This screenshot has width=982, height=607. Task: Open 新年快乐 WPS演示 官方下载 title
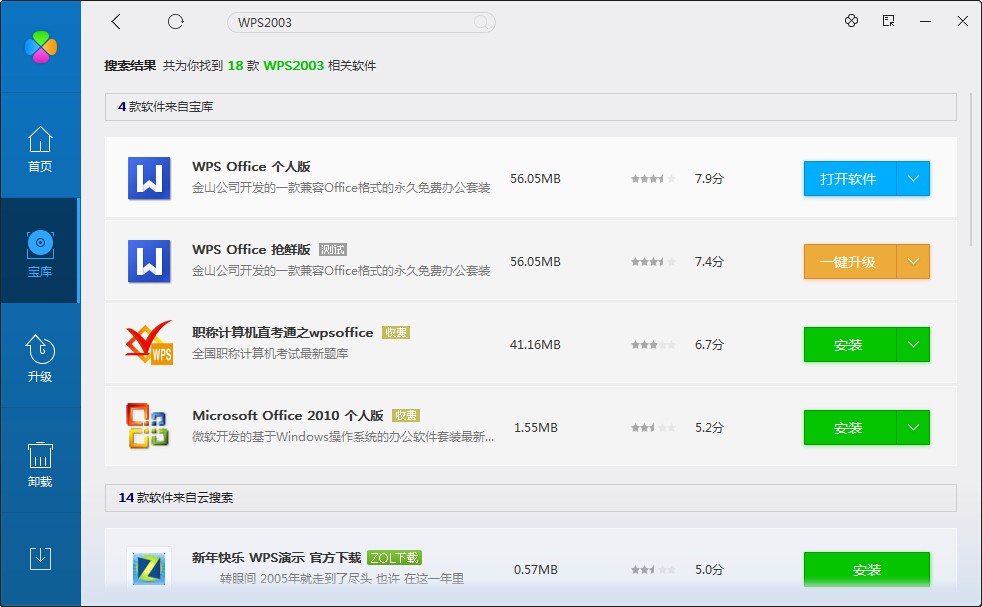coord(276,558)
